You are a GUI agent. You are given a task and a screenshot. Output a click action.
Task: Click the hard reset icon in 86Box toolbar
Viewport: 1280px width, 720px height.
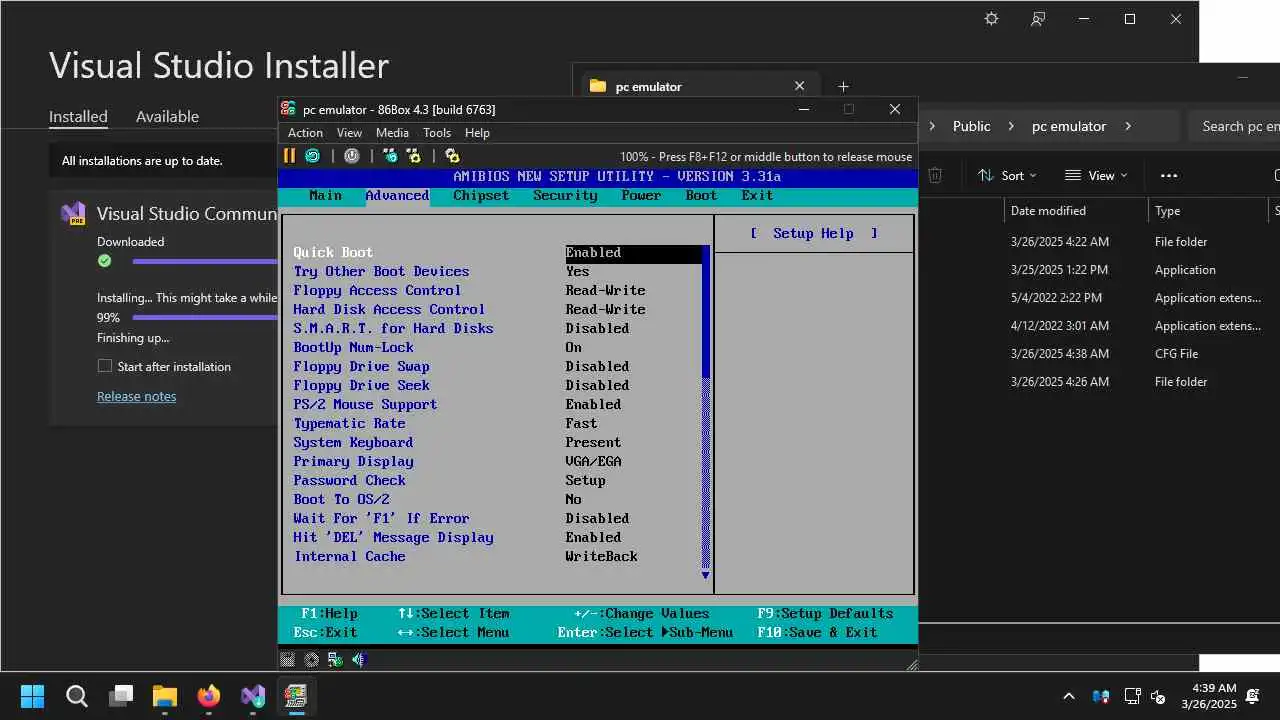tap(313, 156)
